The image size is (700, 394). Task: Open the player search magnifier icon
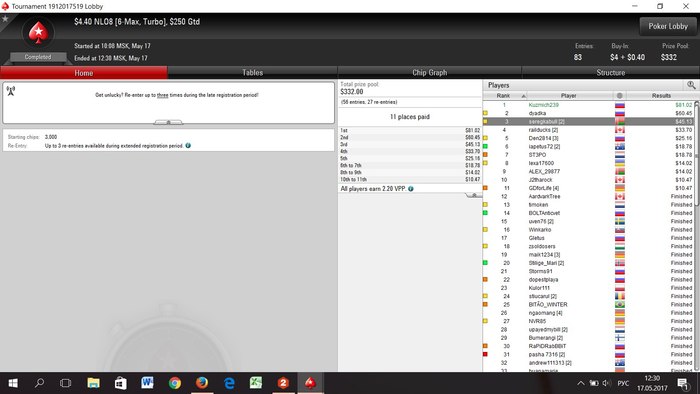point(691,85)
